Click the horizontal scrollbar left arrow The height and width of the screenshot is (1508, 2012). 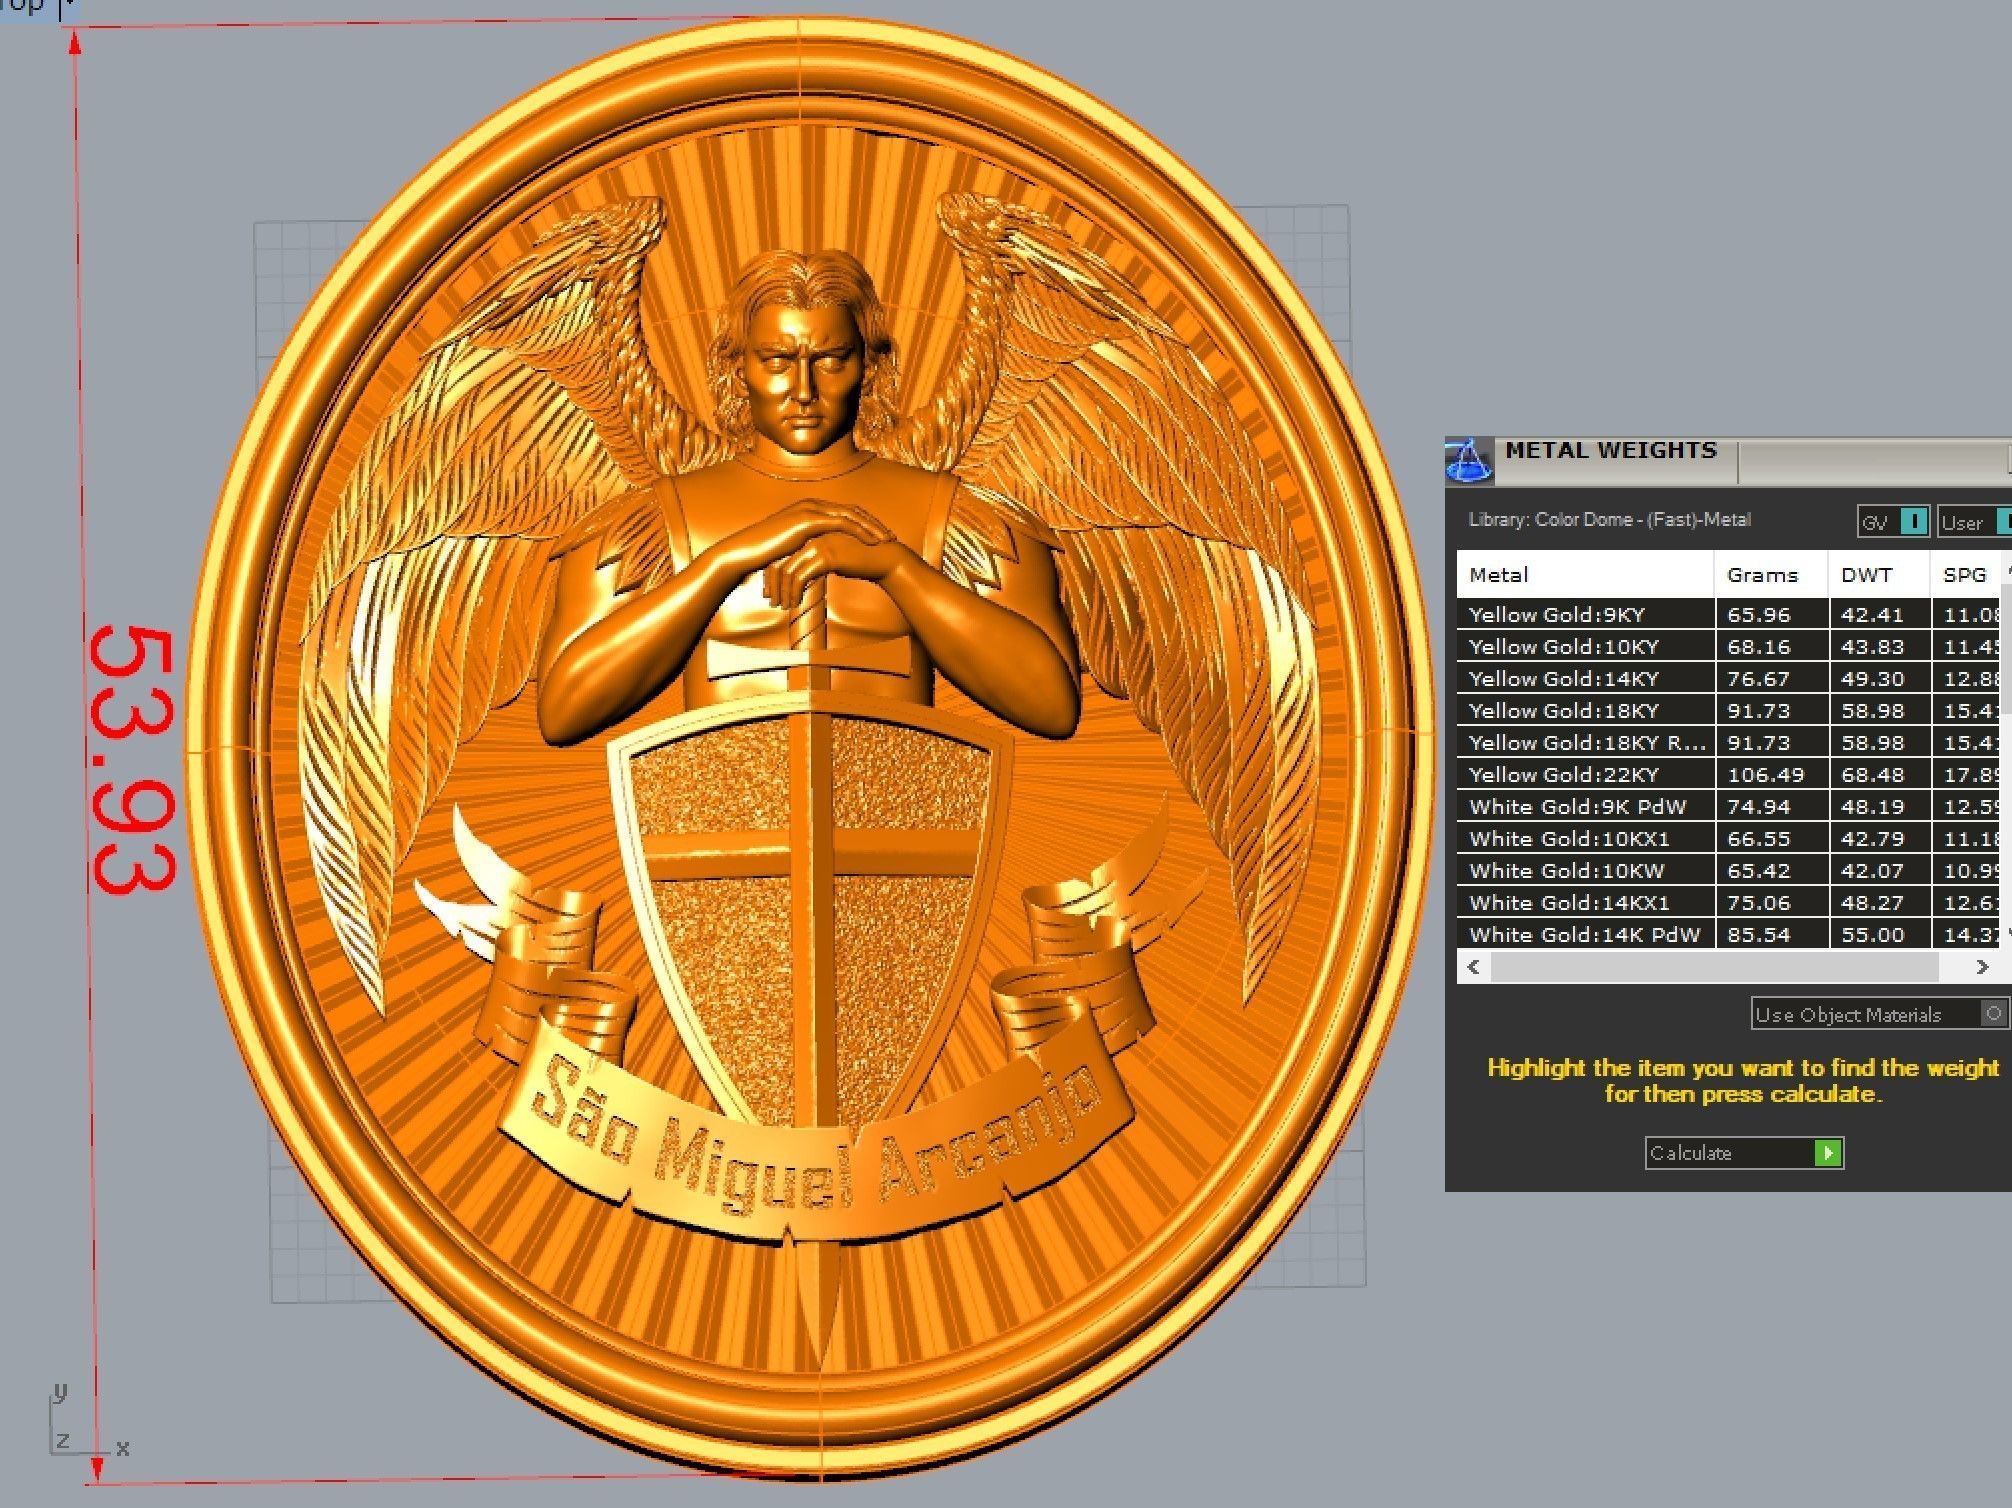tap(1473, 967)
